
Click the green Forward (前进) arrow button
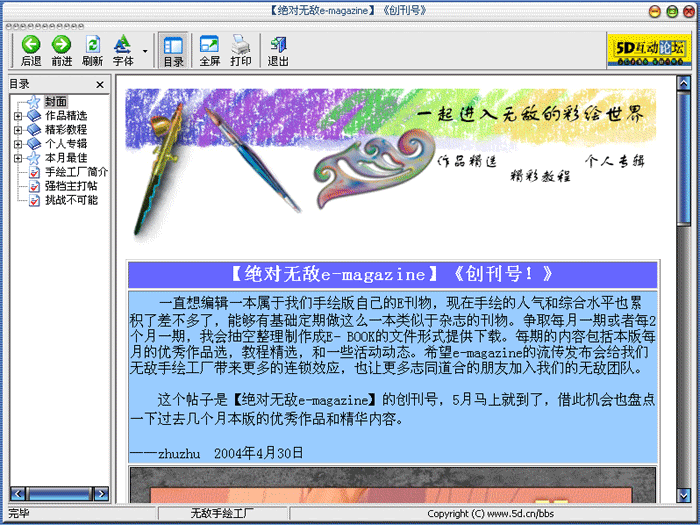coord(61,51)
